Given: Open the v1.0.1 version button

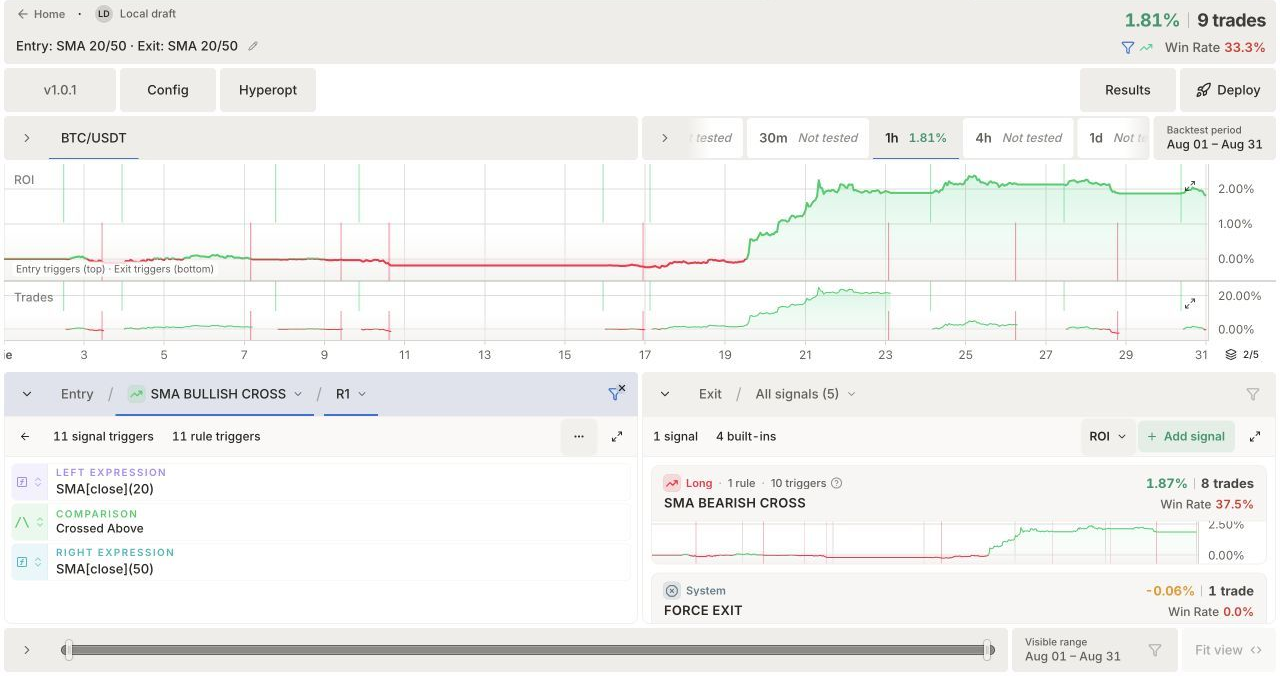Looking at the screenshot, I should (60, 90).
